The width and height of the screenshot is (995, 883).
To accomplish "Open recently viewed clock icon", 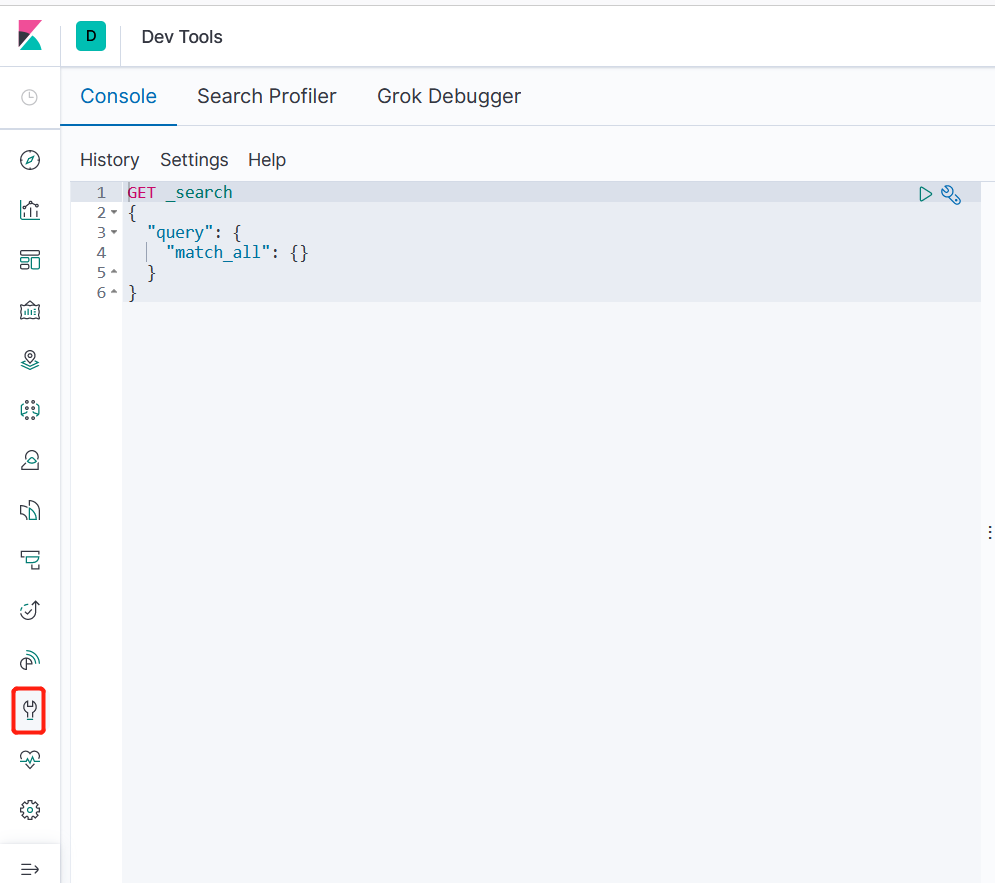I will [30, 97].
